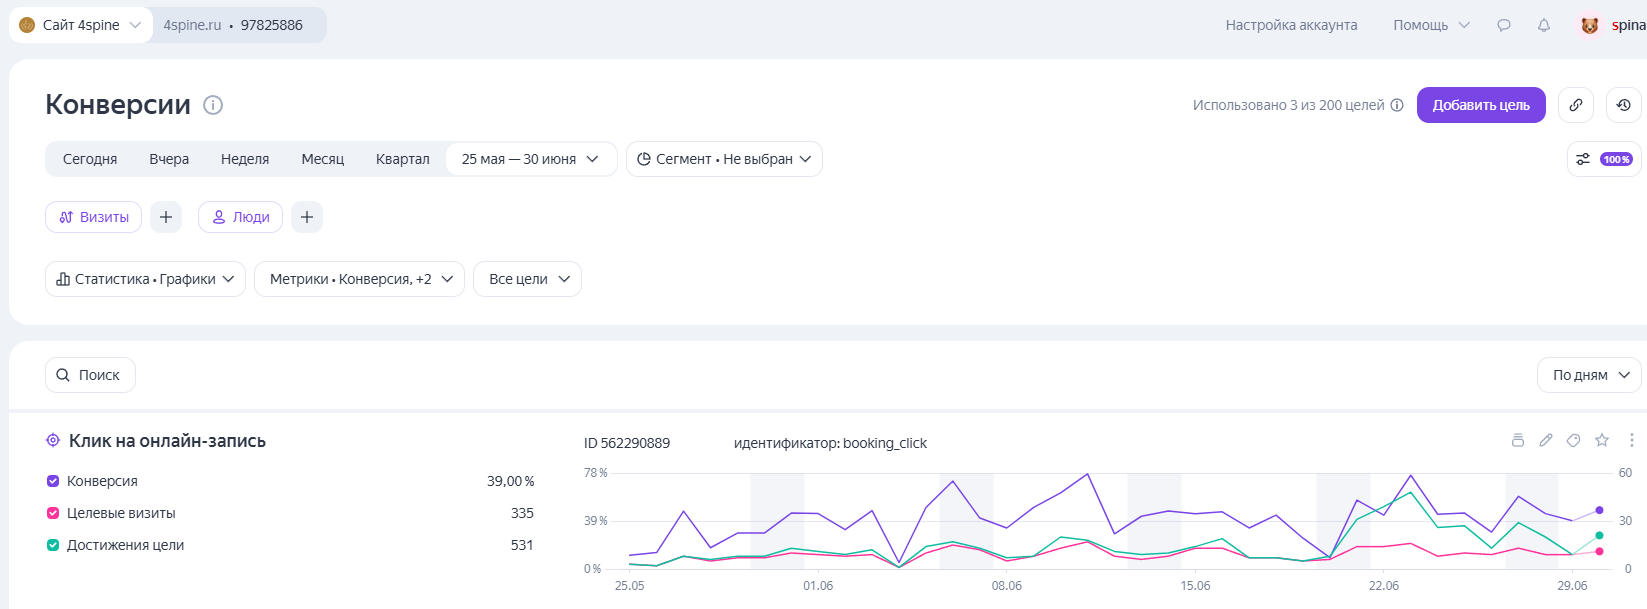1647x609 pixels.
Task: Toggle the Достижения цели checkbox
Action: tap(53, 545)
